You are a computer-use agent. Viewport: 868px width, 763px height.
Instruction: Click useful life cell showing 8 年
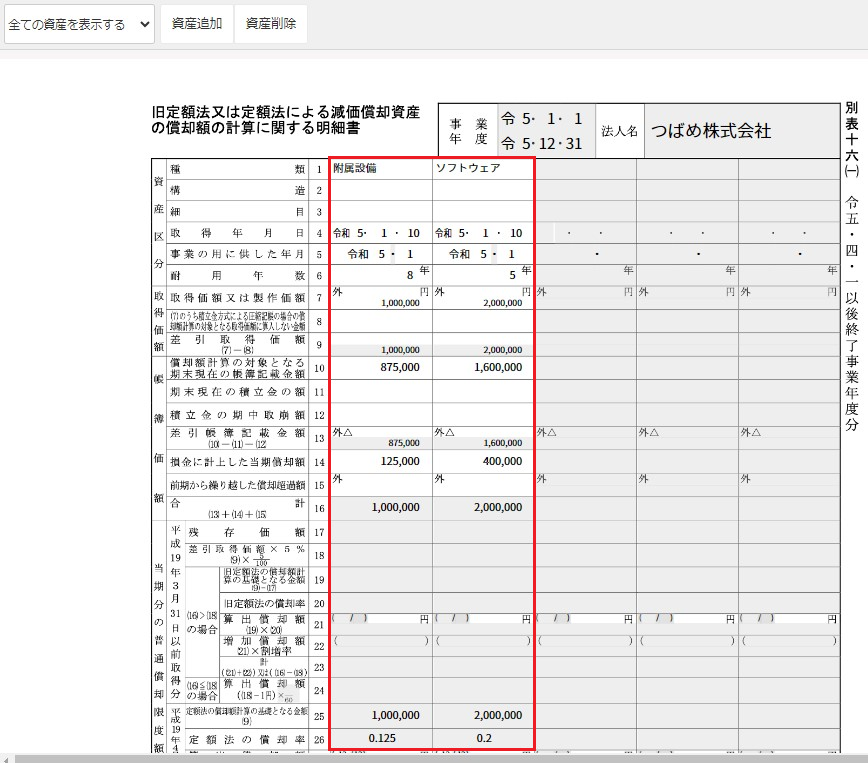(381, 275)
